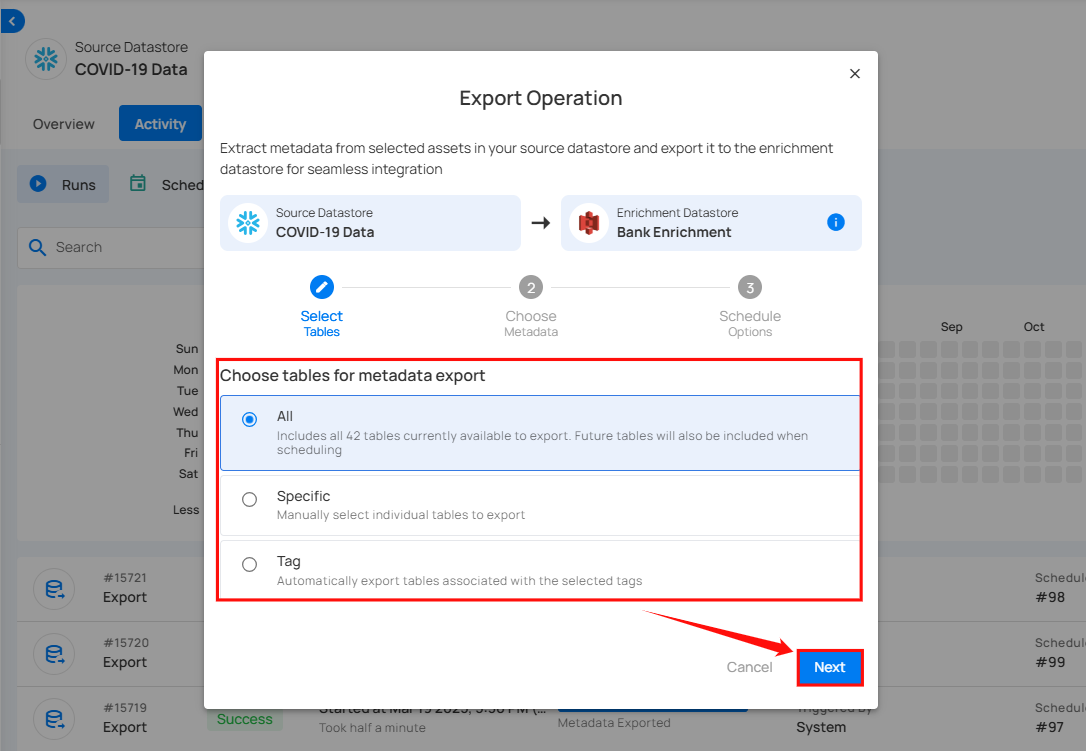Image resolution: width=1086 pixels, height=751 pixels.
Task: Click the COVID-19 Data Snowflake logo in header
Action: (46, 58)
